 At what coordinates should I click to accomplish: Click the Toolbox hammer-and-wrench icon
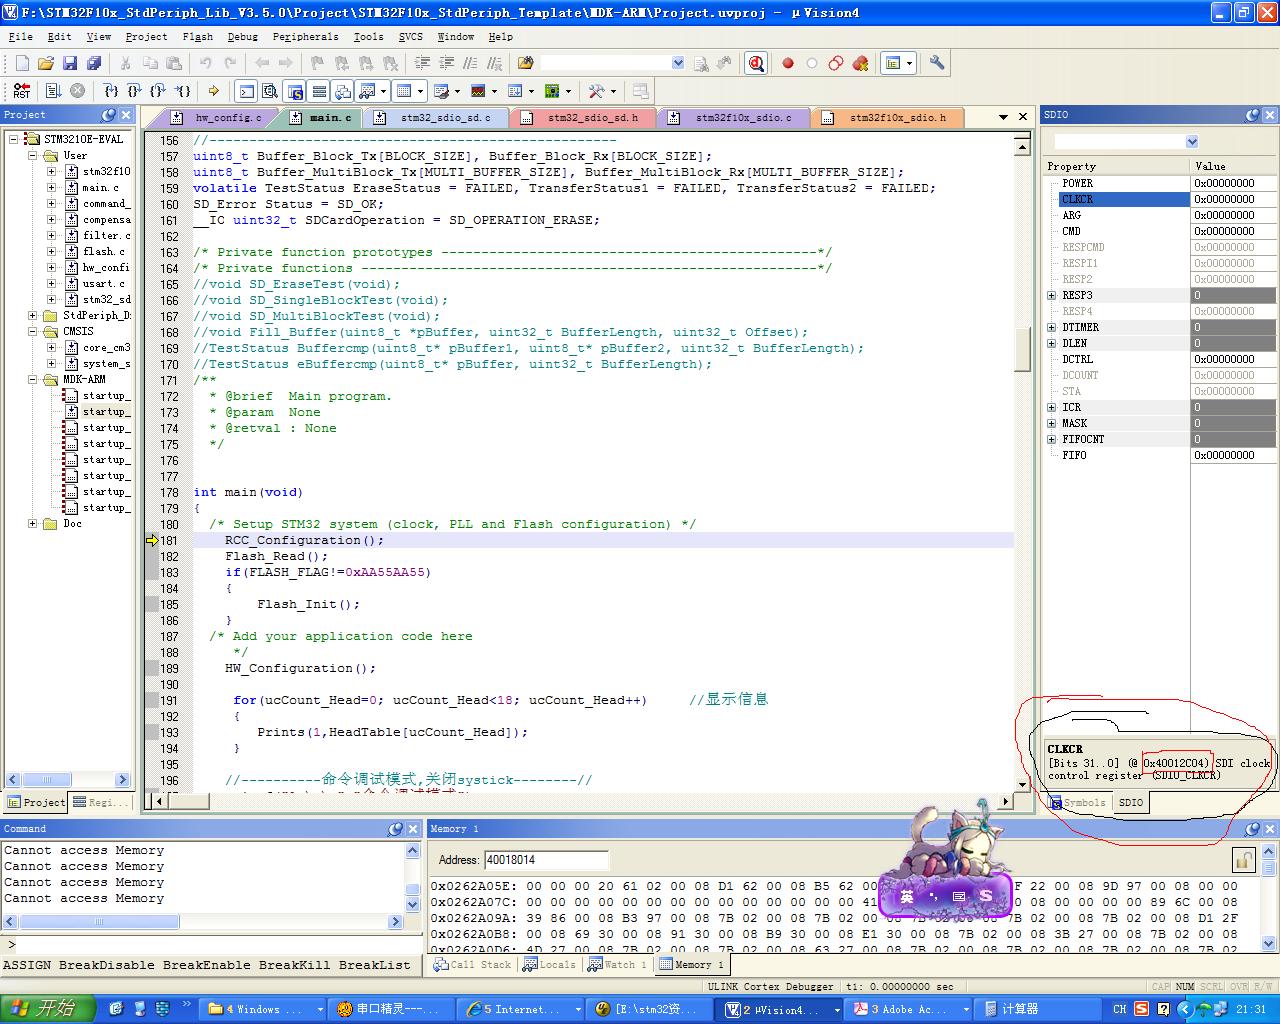click(x=596, y=91)
